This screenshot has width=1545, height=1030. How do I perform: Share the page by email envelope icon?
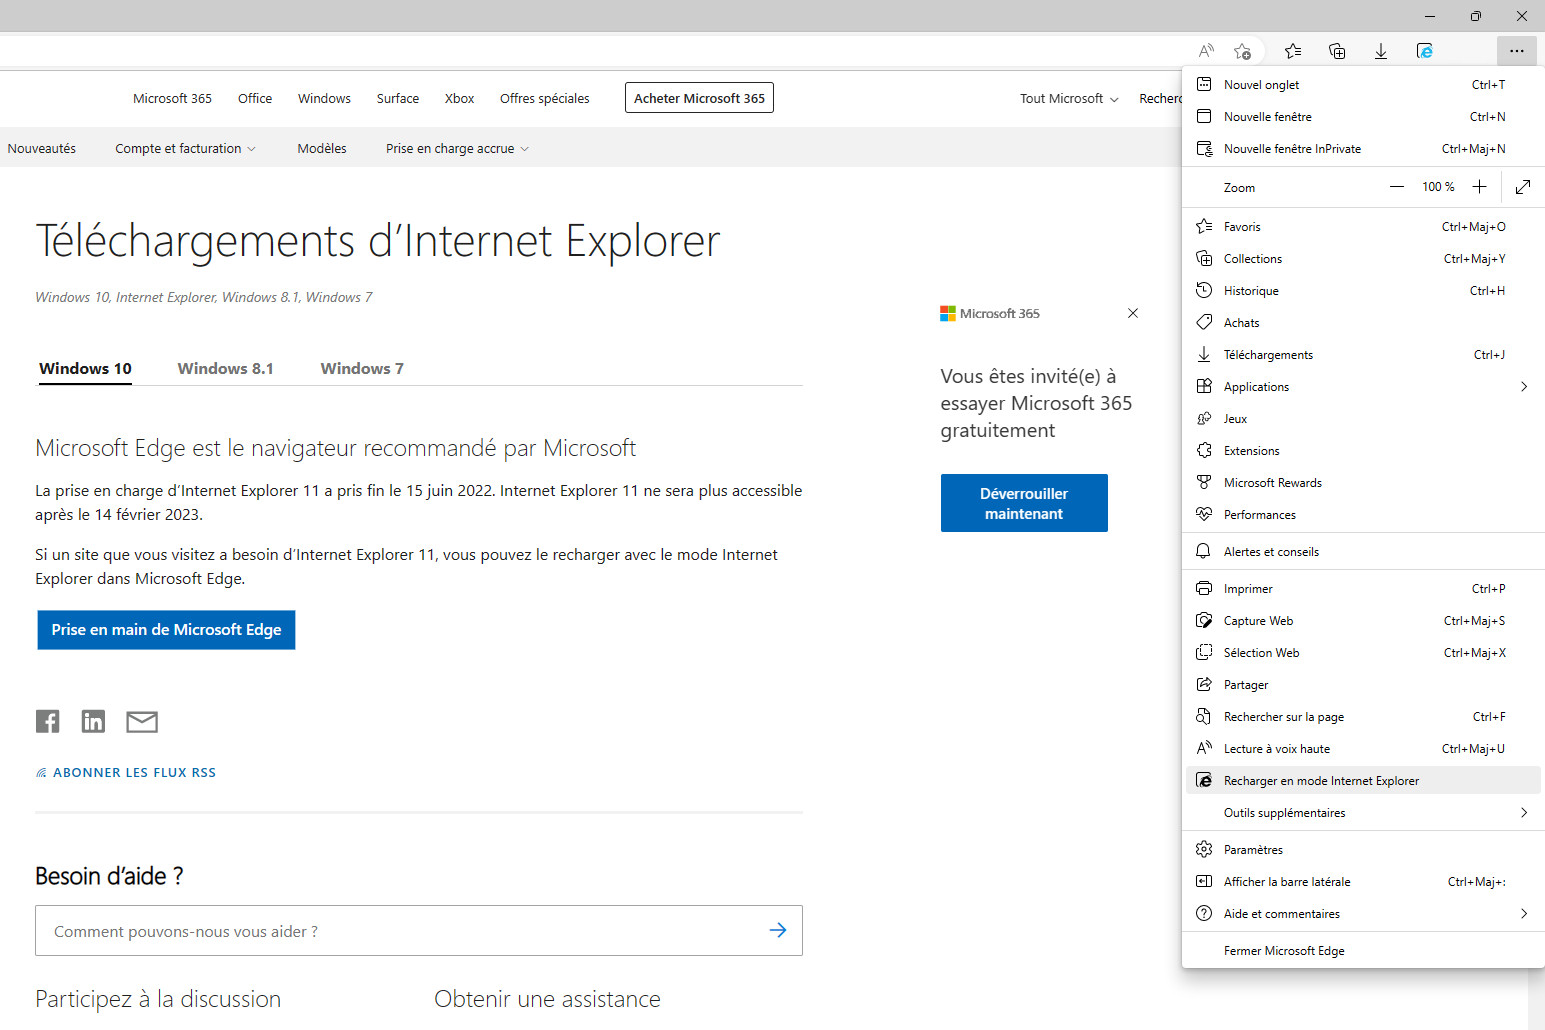coord(142,722)
